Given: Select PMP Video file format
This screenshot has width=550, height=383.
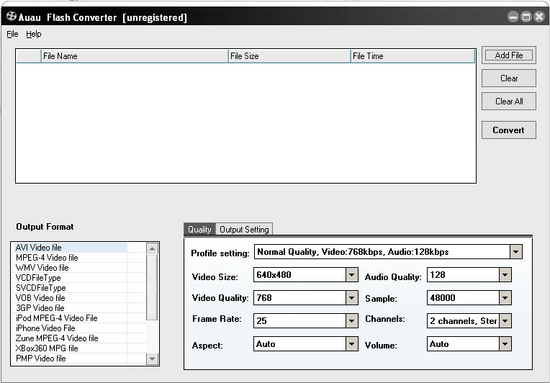Looking at the screenshot, I should click(70, 359).
